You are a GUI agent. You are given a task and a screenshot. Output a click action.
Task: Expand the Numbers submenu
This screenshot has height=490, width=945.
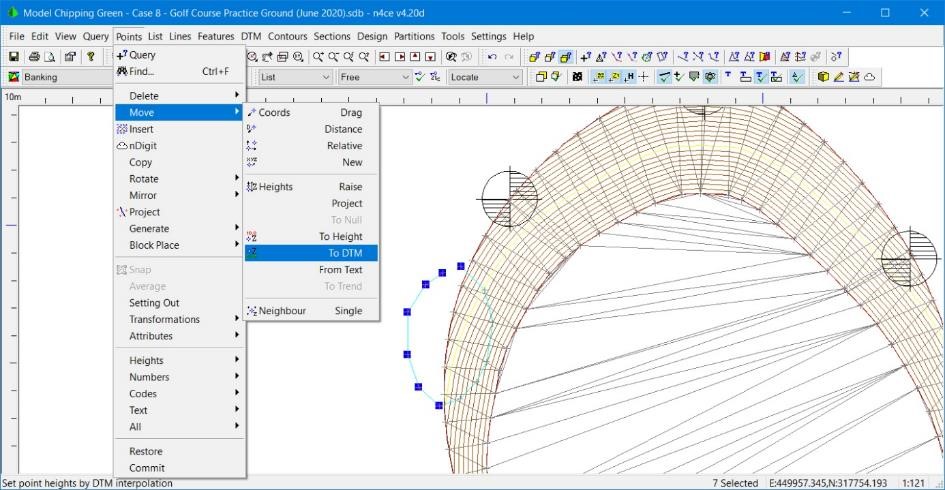click(180, 377)
